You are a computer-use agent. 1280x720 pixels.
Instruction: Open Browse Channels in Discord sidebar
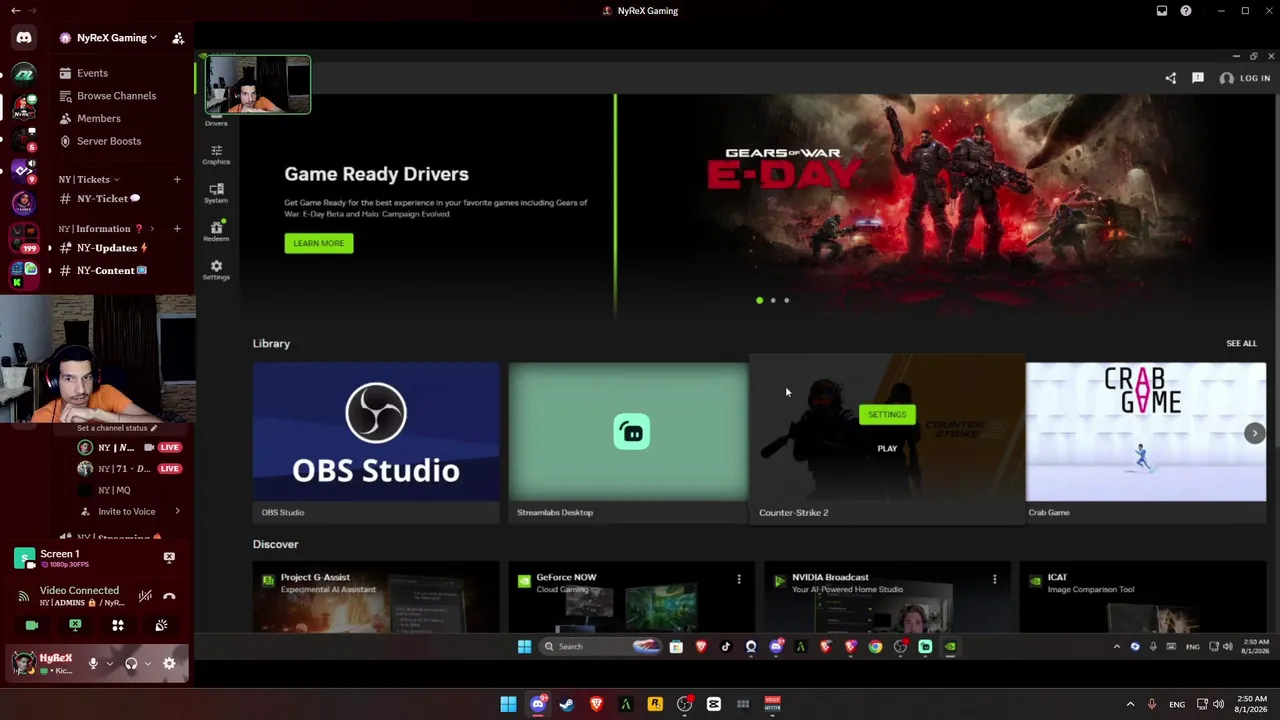[x=116, y=96]
